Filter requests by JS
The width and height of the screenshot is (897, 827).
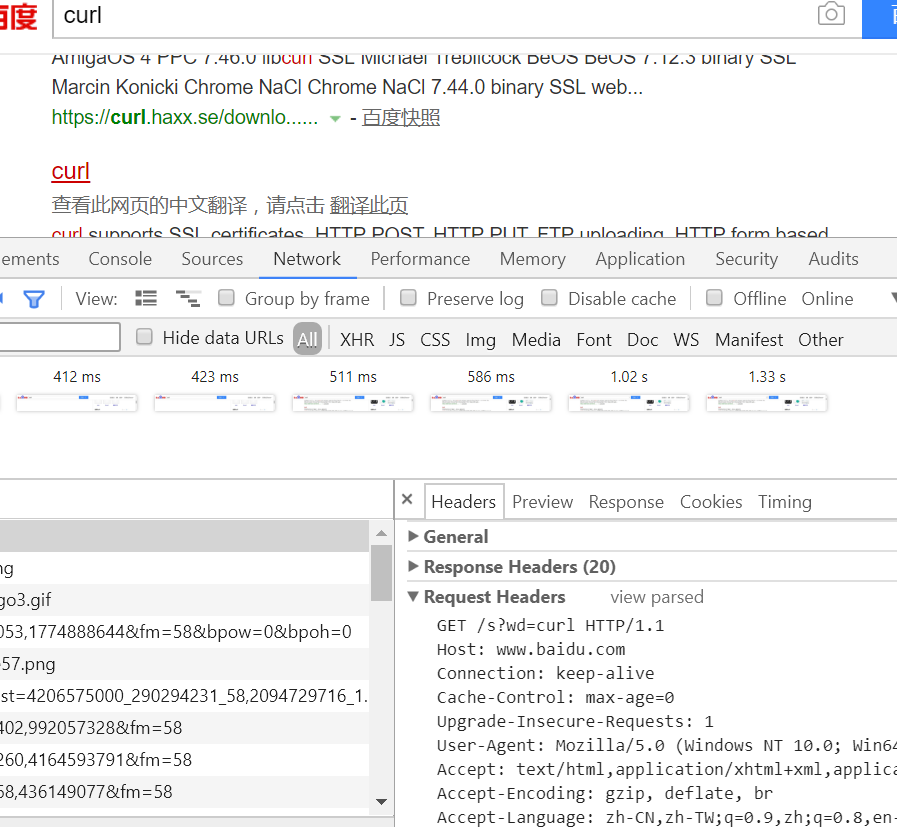397,340
